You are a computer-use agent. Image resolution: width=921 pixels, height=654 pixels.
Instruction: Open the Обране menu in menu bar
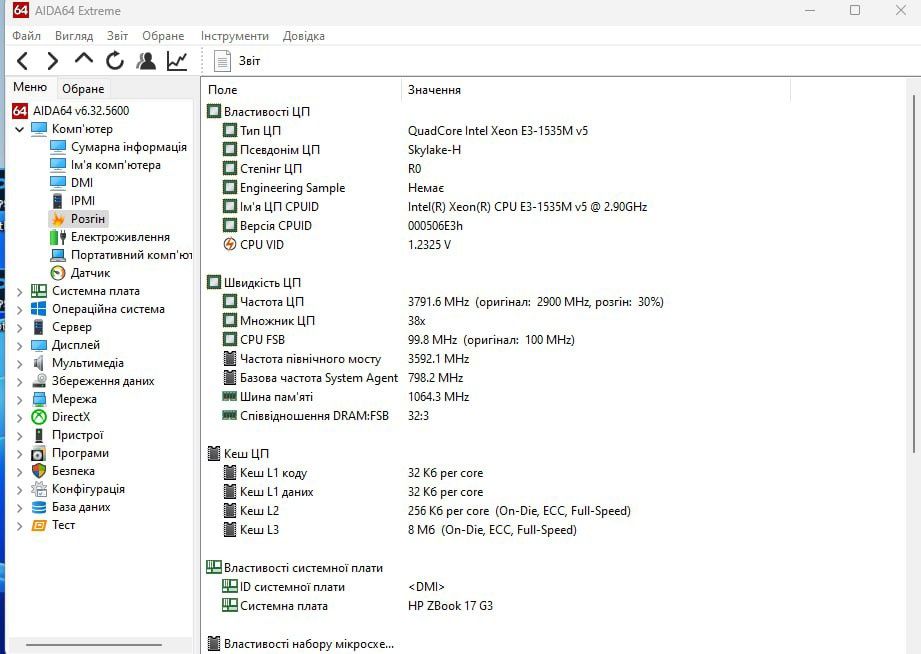[163, 36]
